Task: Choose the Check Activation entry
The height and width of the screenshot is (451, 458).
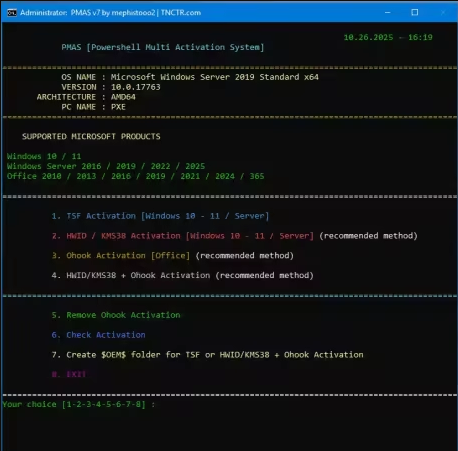Action: click(x=98, y=335)
